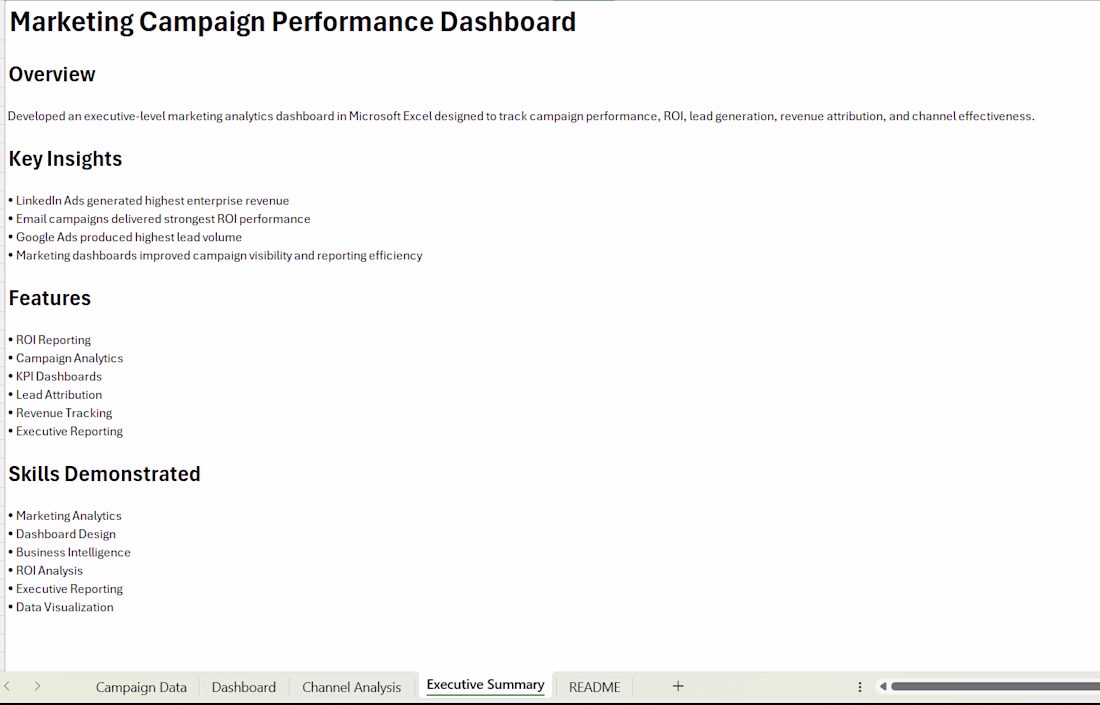Select the Key Insights heading cell
Viewport: 1100px width, 705px height.
(65, 159)
